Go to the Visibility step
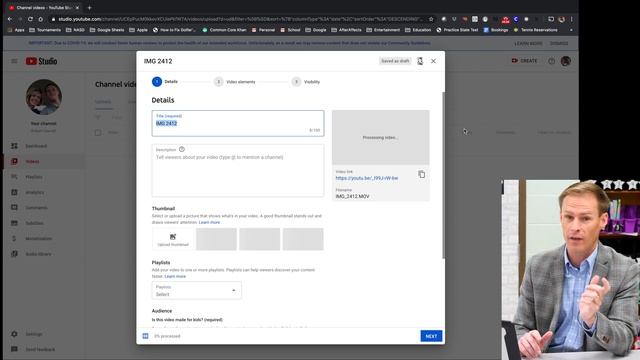 point(306,82)
